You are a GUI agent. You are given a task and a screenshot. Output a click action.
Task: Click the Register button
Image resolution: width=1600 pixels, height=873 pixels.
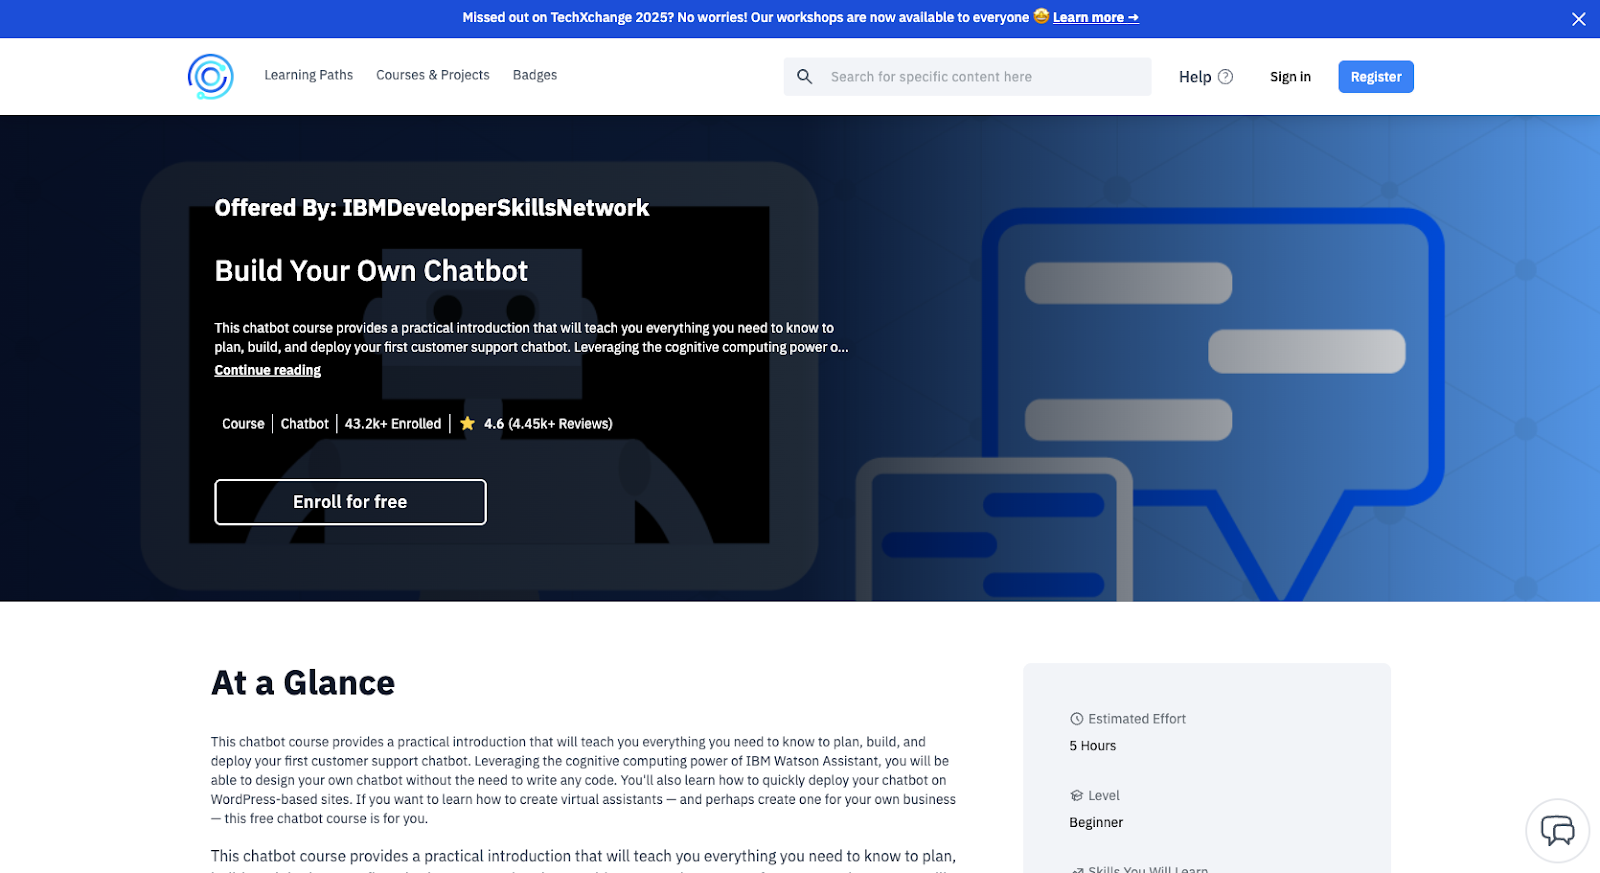click(1376, 77)
